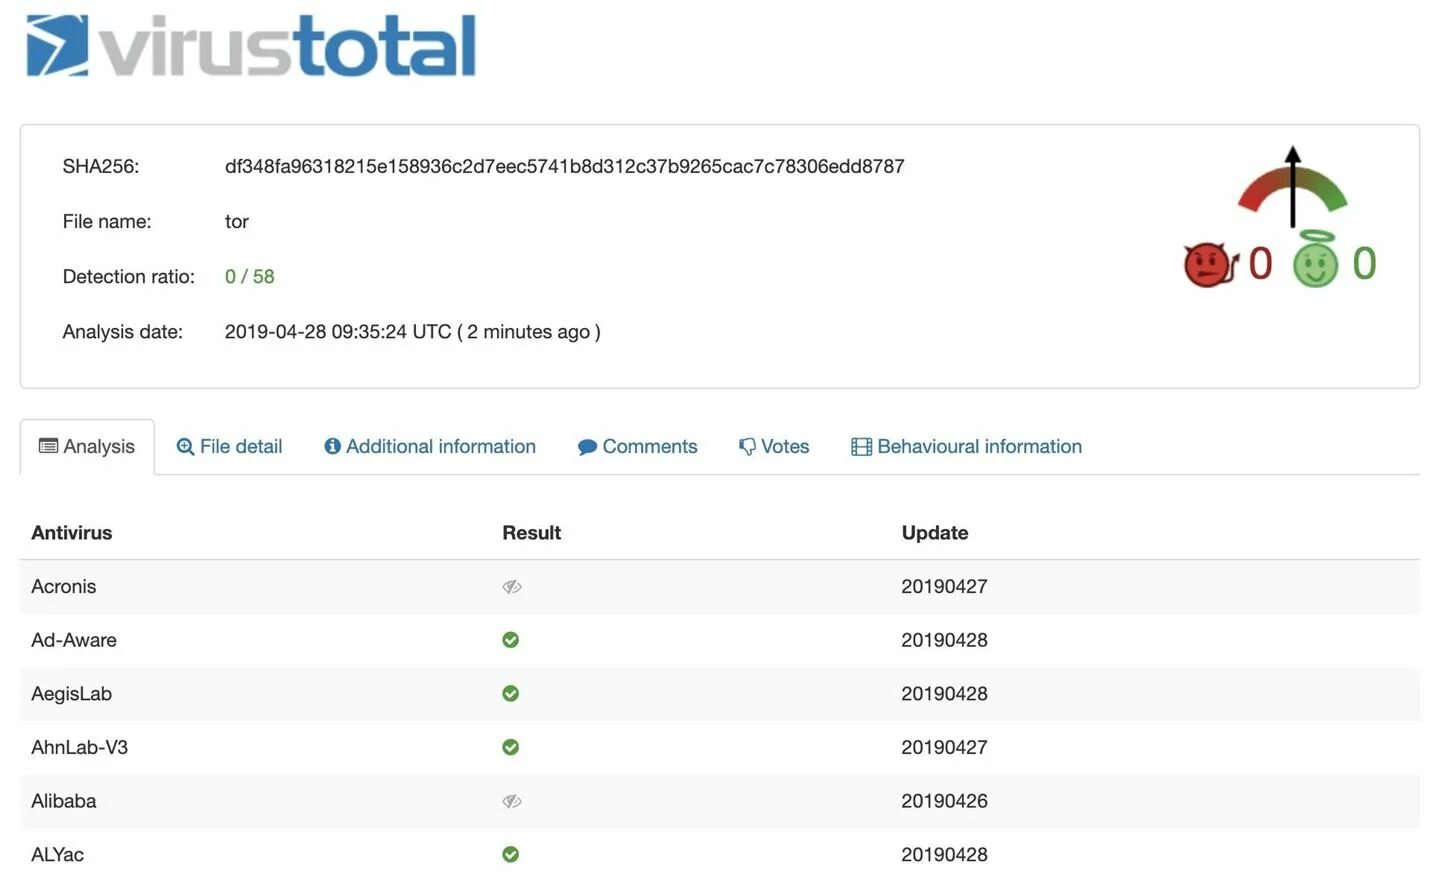
Task: Click the film strip icon on Behavioural information
Action: coord(861,447)
